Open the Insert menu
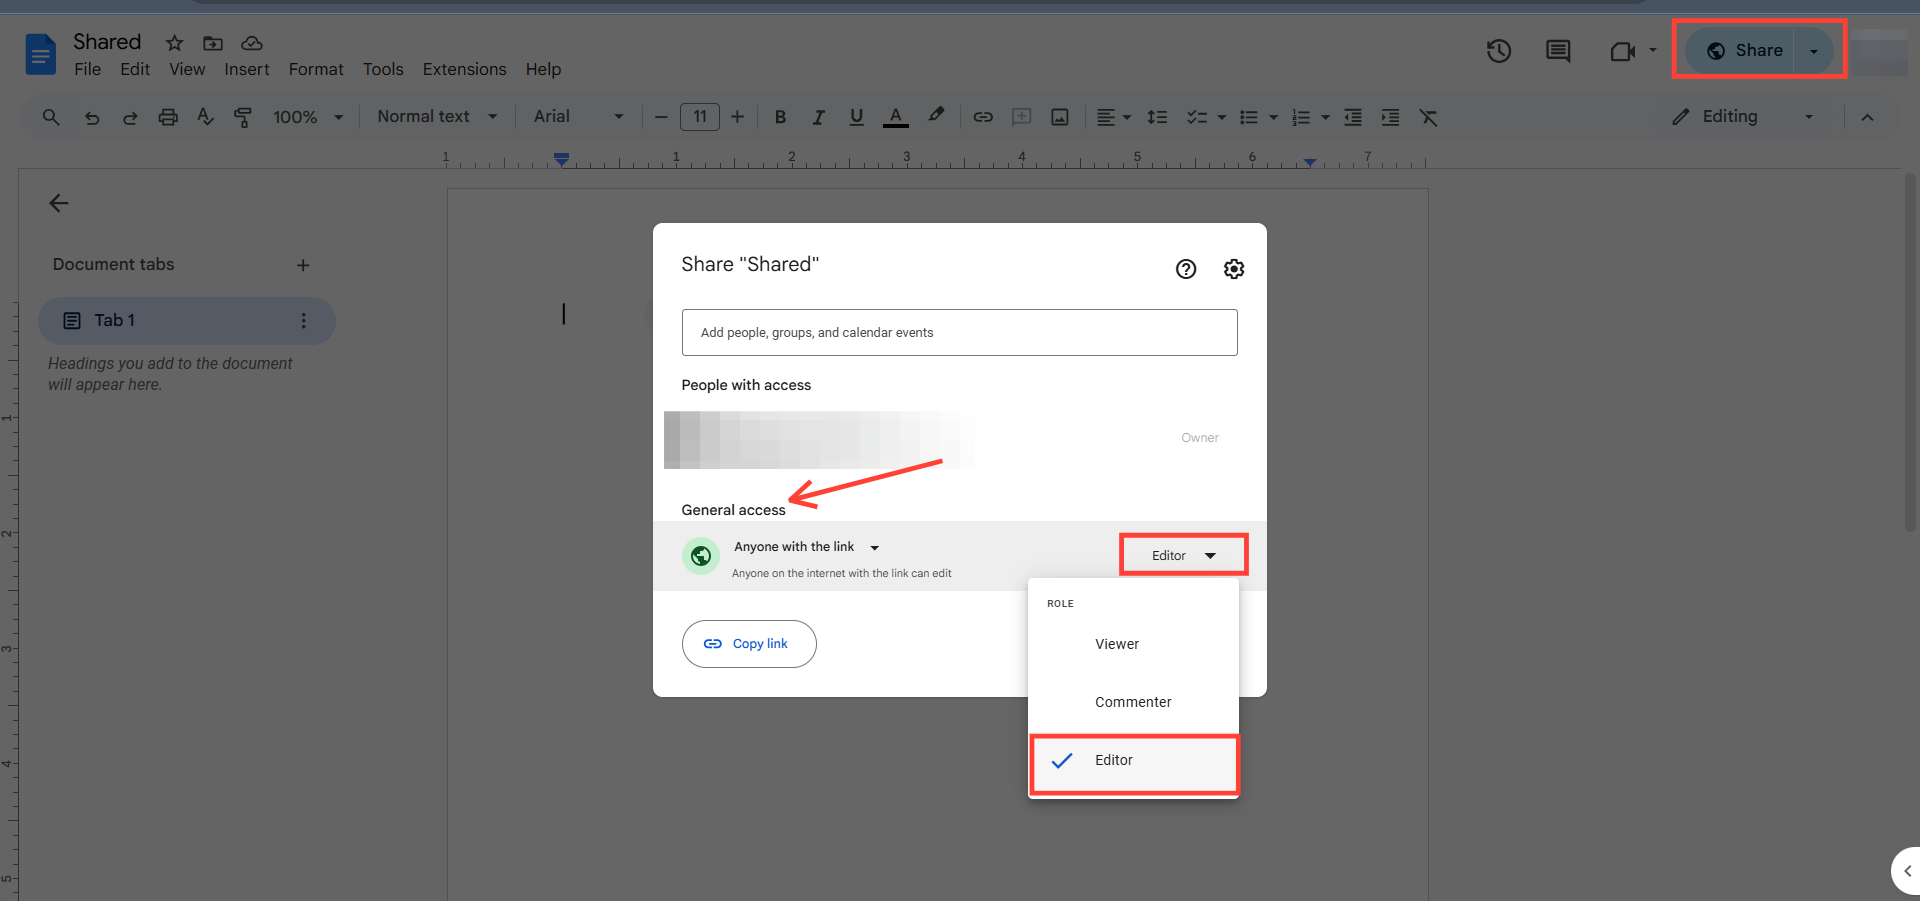Viewport: 1920px width, 901px height. [x=247, y=70]
